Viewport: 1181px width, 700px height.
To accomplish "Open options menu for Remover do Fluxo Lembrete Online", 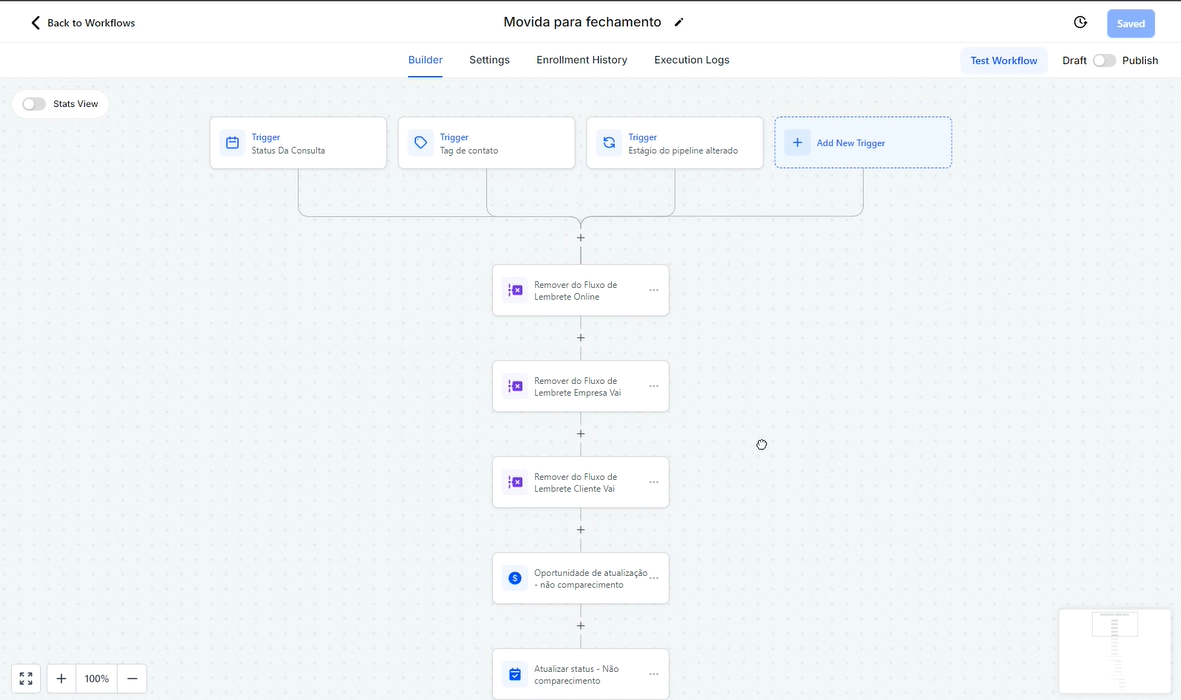I will pos(654,290).
